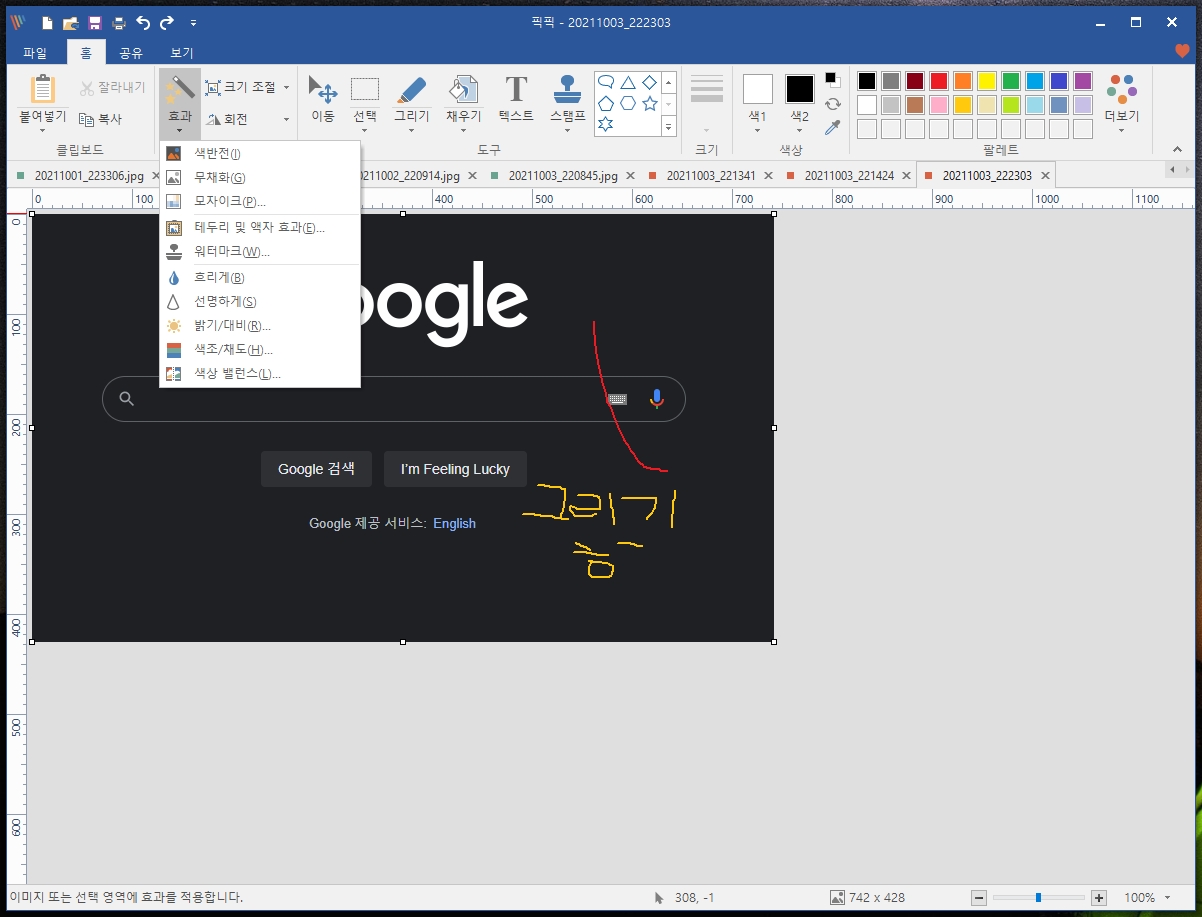Click the default black/white colors icon
Image resolution: width=1202 pixels, height=917 pixels.
pyautogui.click(x=832, y=80)
